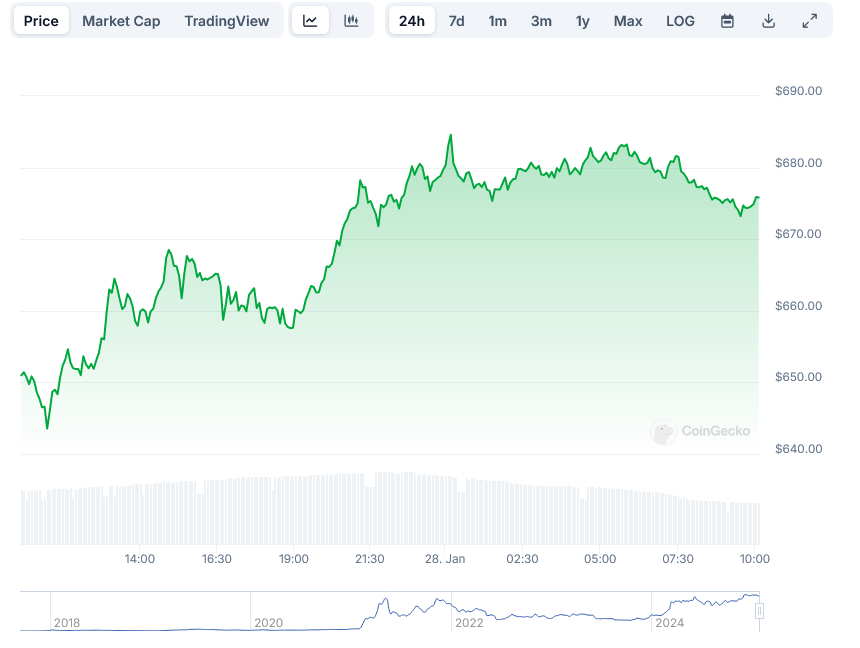Switch to candlestick chart icon
Image resolution: width=860 pixels, height=648 pixels.
point(351,21)
